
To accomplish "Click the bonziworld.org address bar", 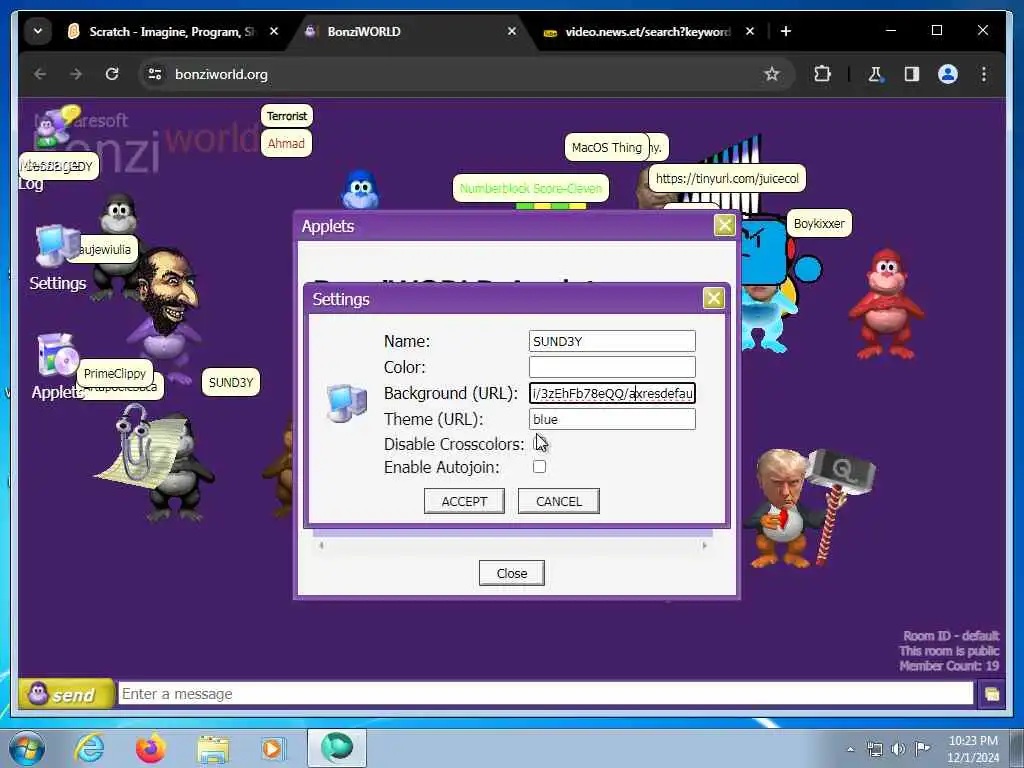I will point(457,74).
